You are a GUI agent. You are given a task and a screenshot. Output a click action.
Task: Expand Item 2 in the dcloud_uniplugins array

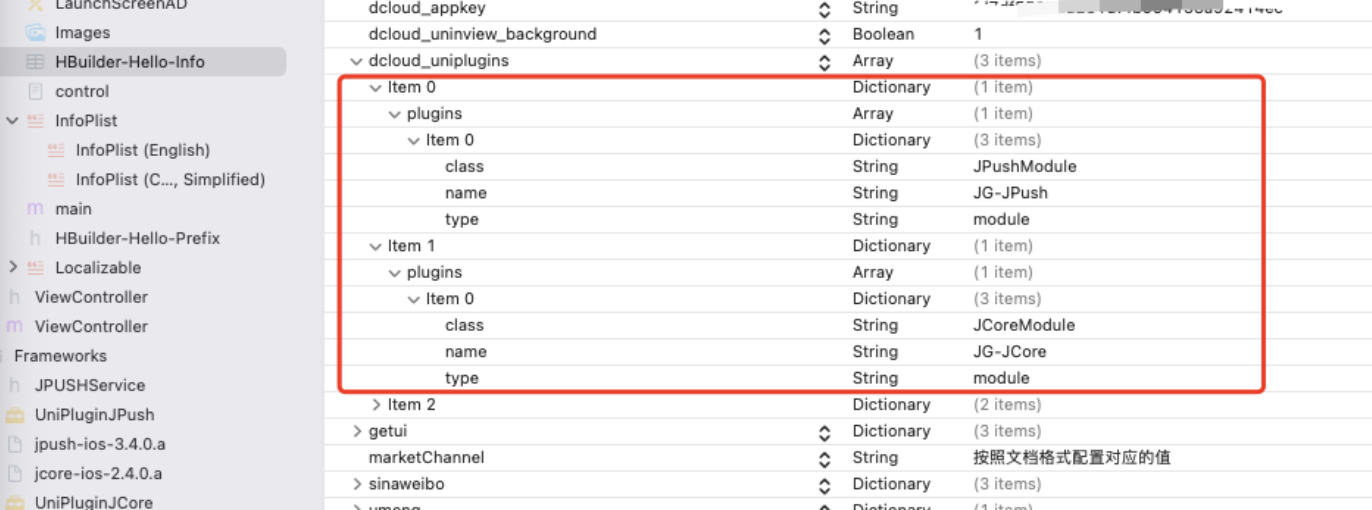[x=376, y=404]
